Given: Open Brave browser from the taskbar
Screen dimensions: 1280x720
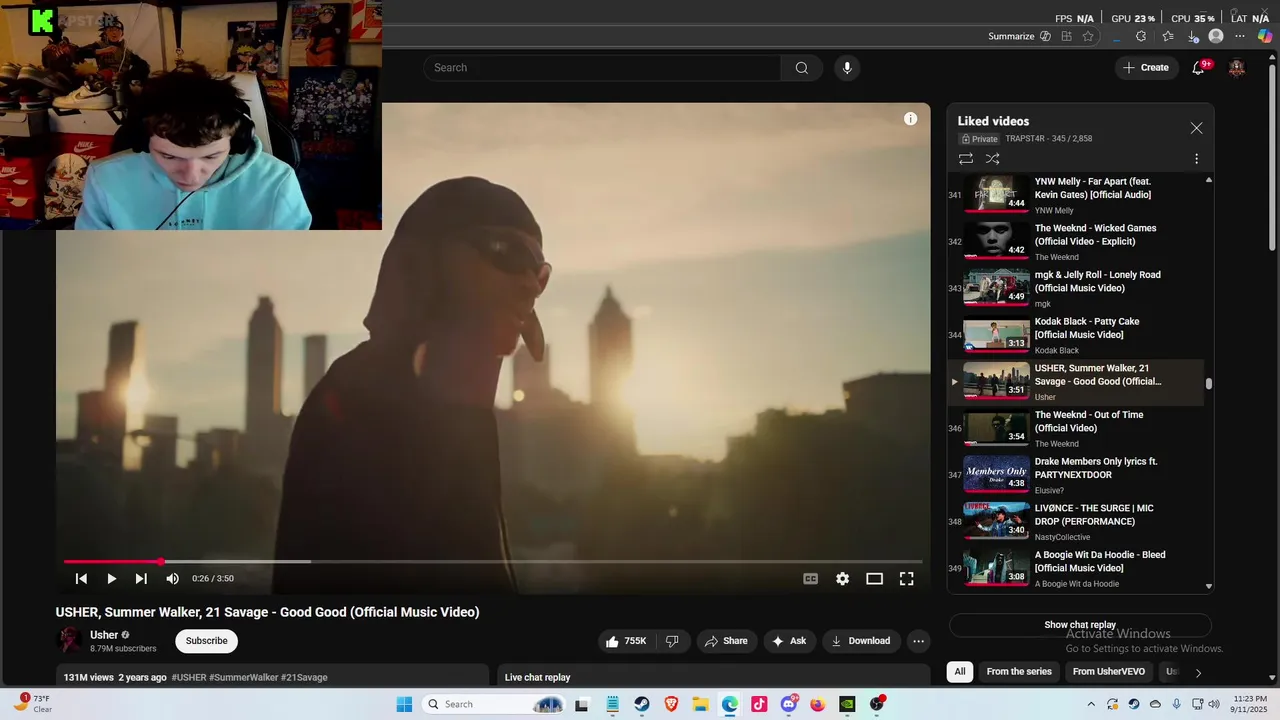Looking at the screenshot, I should 671,704.
